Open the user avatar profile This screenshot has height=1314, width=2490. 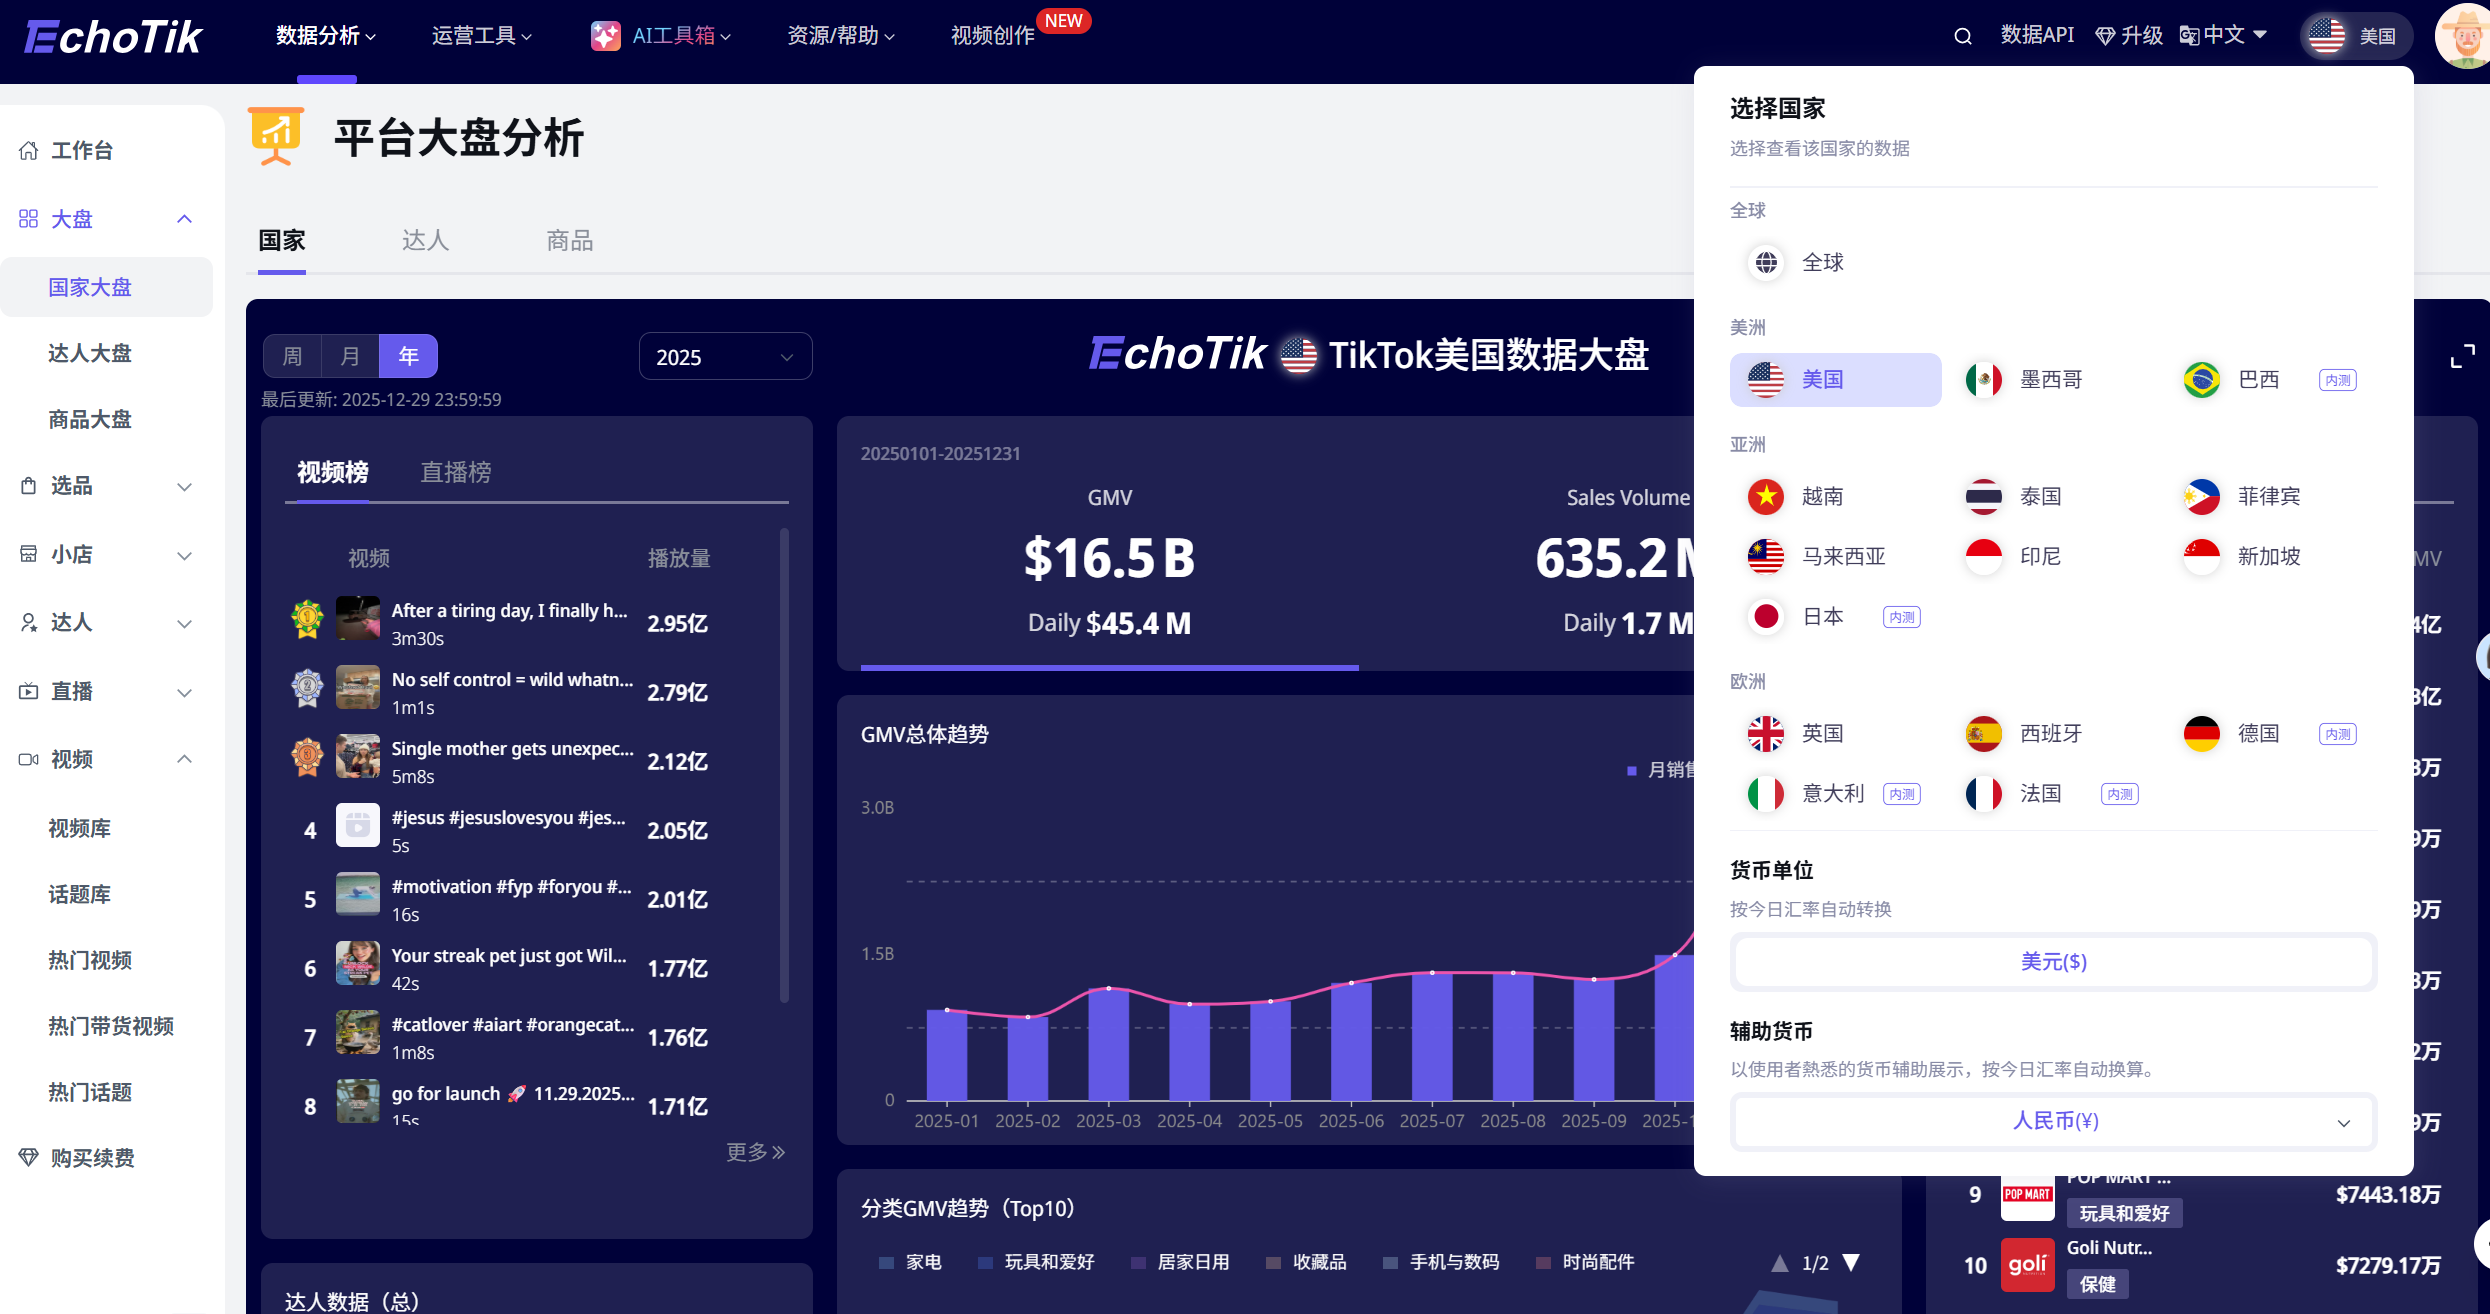[x=2464, y=36]
